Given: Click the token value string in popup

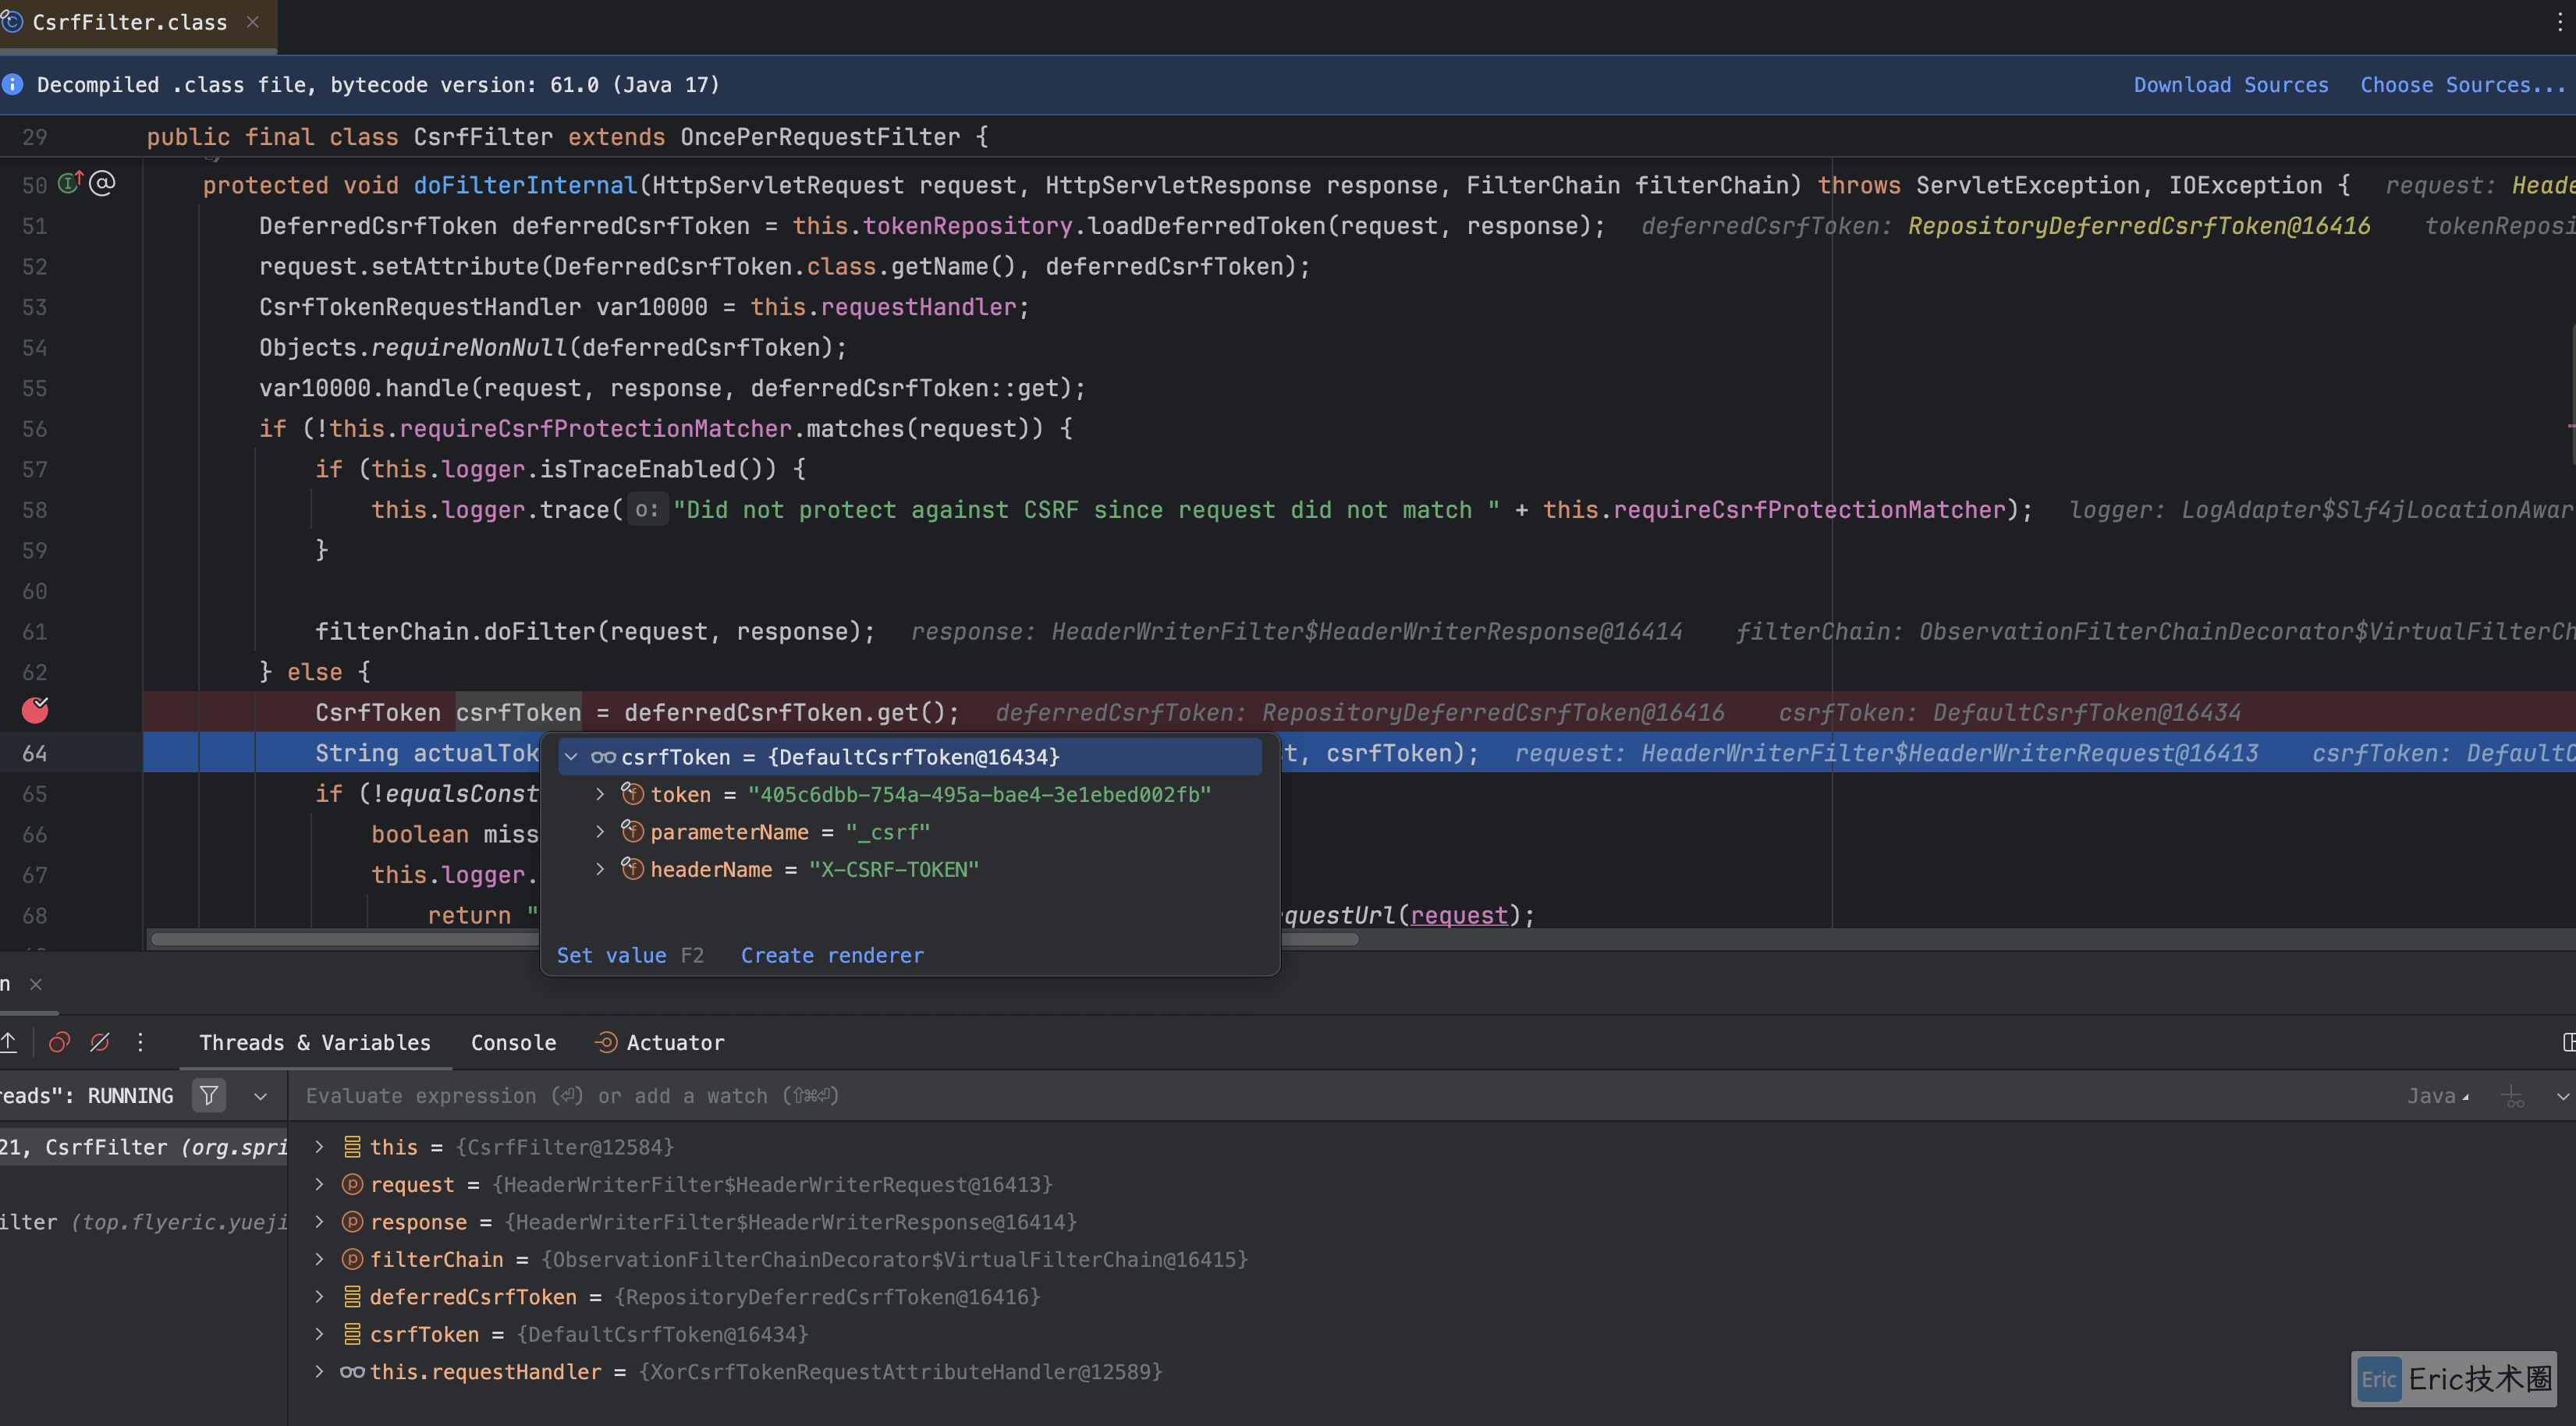Looking at the screenshot, I should click(x=980, y=794).
